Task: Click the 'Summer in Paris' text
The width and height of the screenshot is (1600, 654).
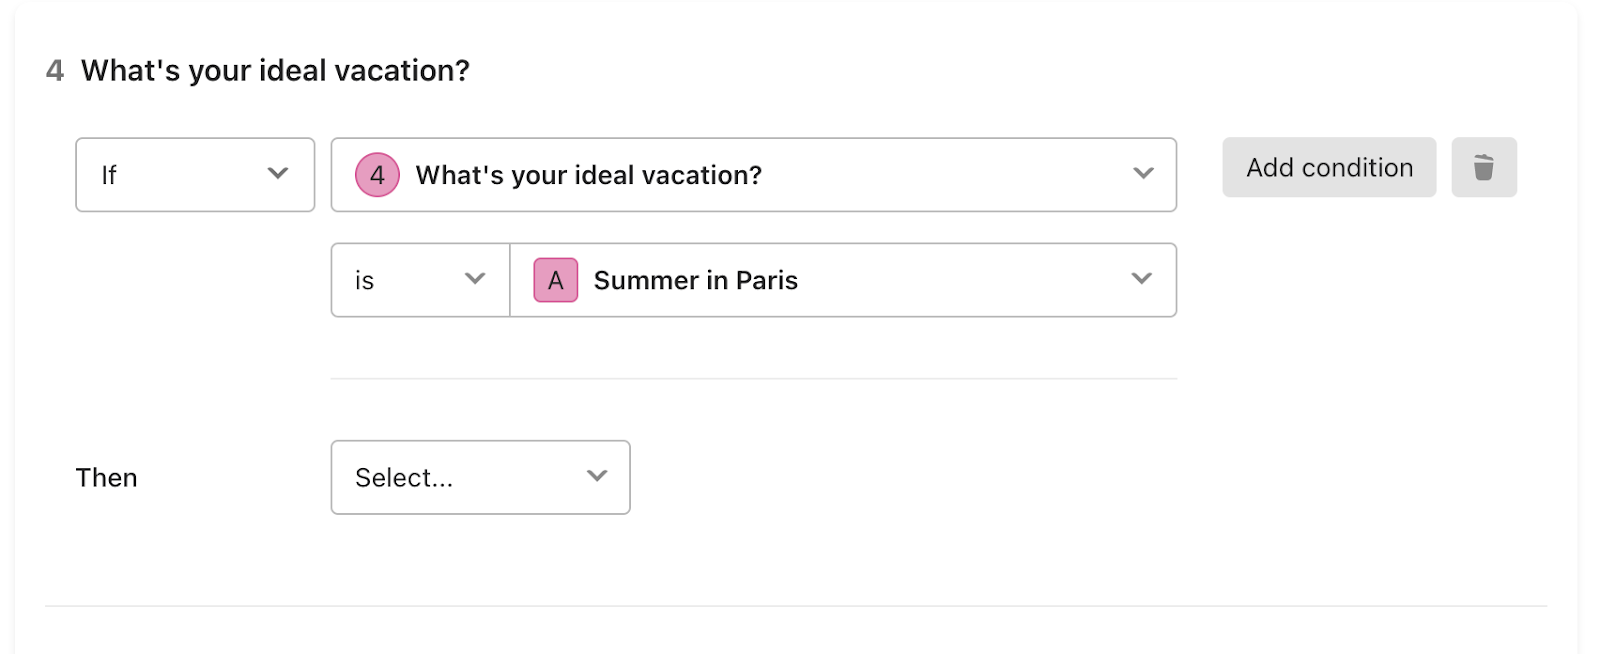Action: tap(696, 280)
